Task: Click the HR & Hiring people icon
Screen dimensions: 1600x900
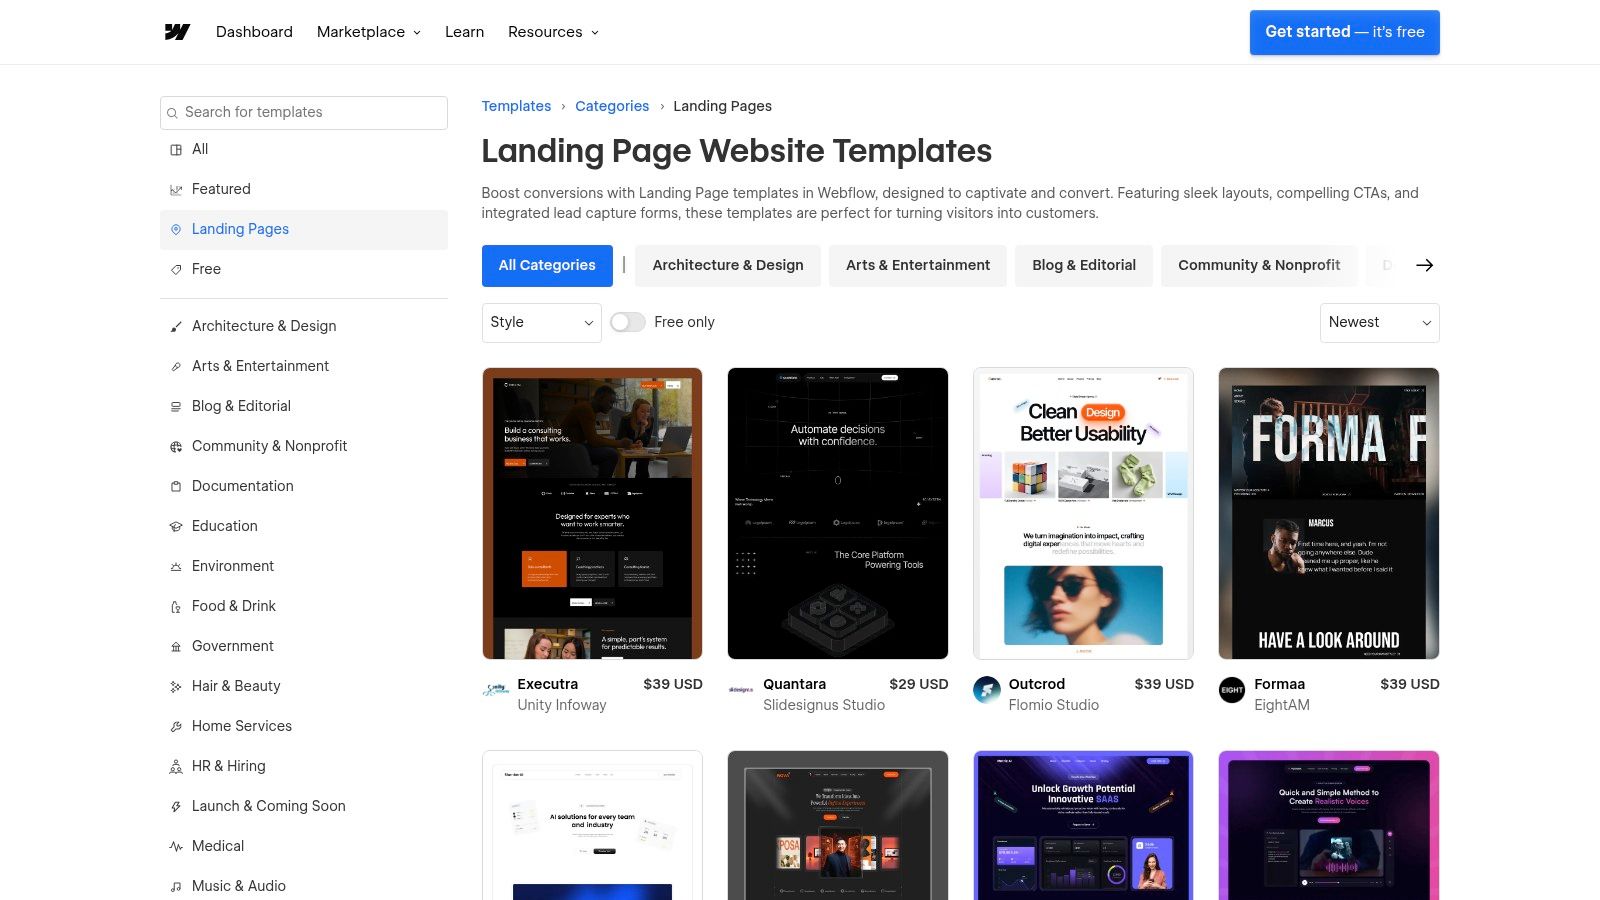Action: (176, 766)
